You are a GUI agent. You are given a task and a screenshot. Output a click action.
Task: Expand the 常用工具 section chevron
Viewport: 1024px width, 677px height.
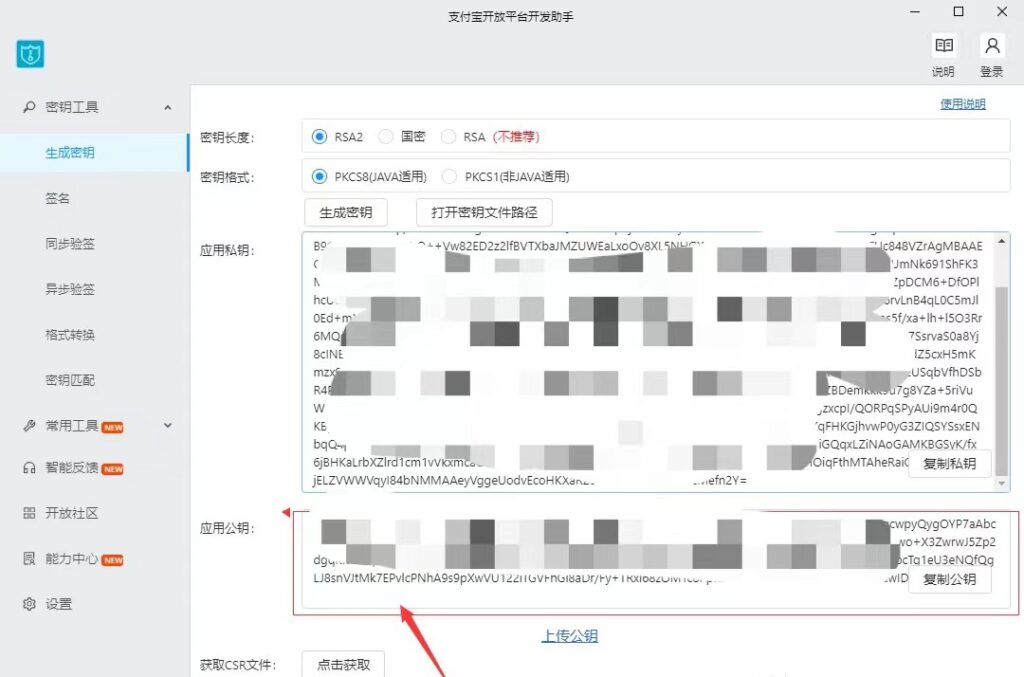point(168,426)
